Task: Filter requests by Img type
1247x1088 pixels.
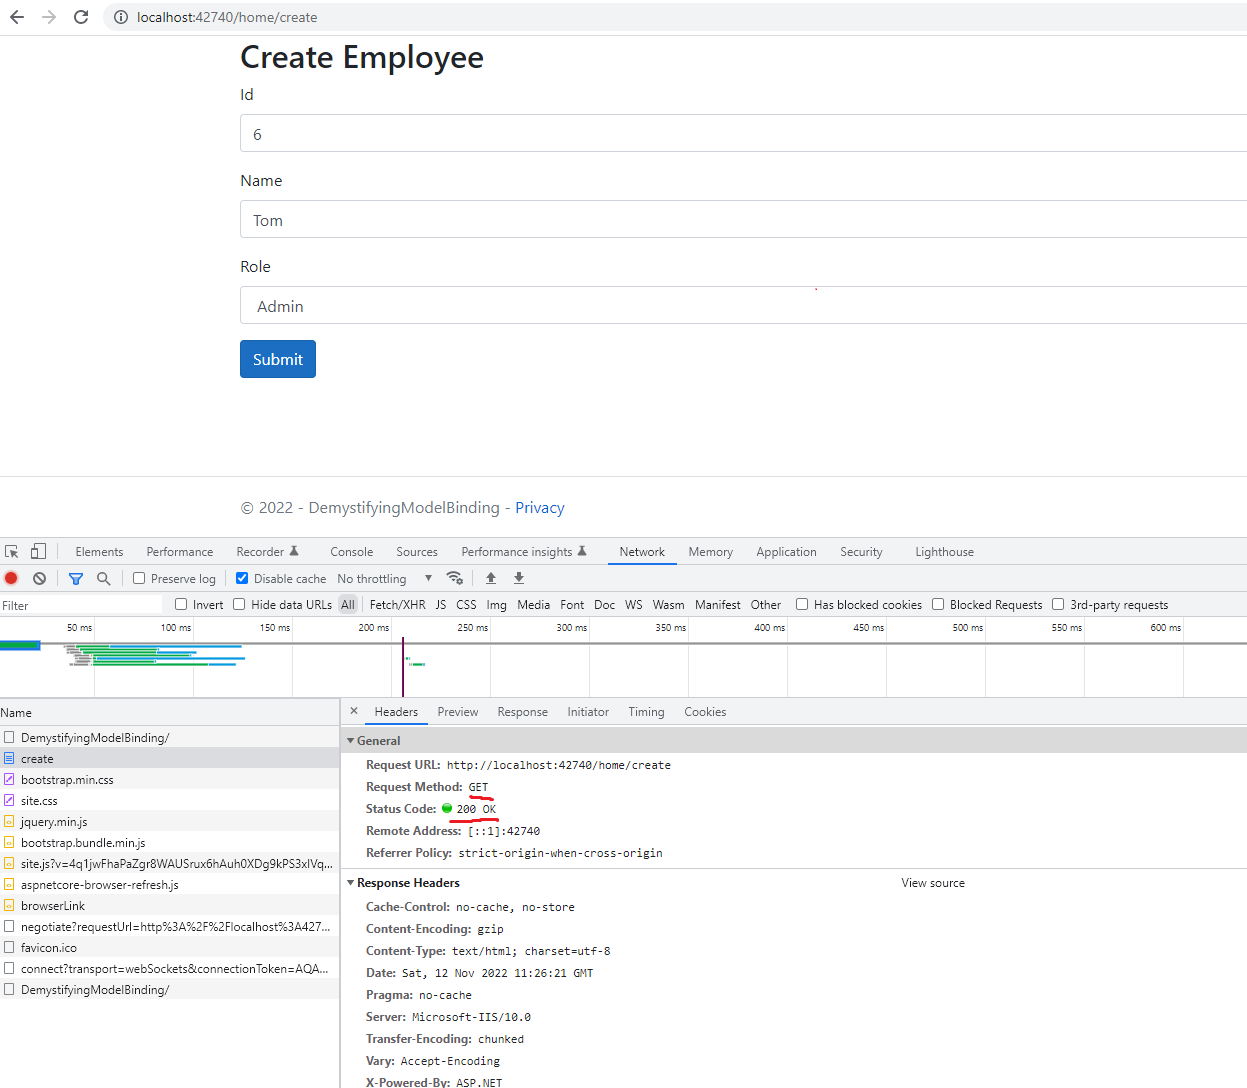Action: click(496, 604)
